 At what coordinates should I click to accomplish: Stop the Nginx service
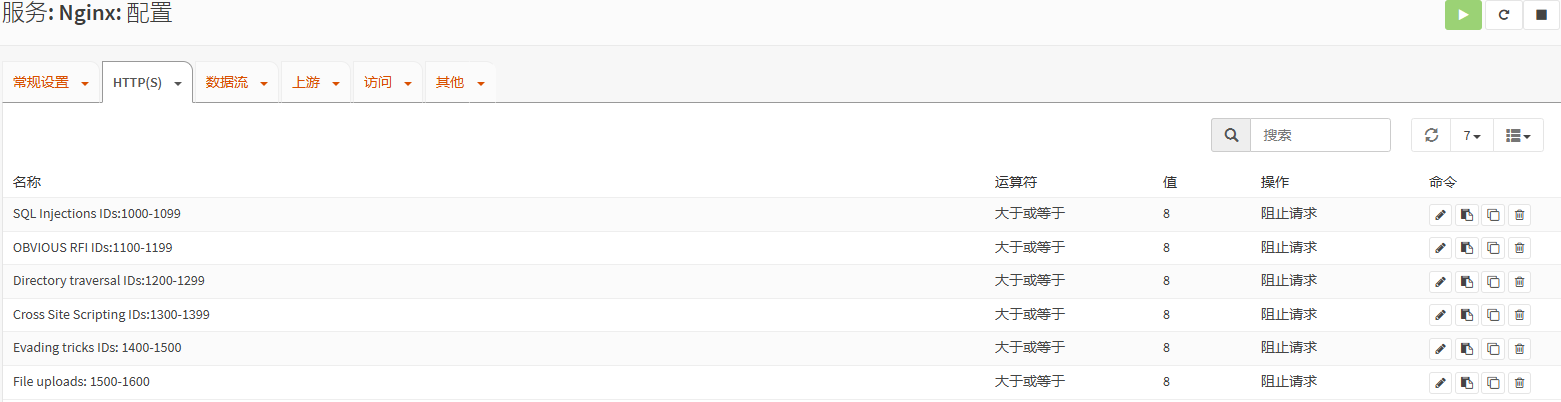click(x=1541, y=15)
